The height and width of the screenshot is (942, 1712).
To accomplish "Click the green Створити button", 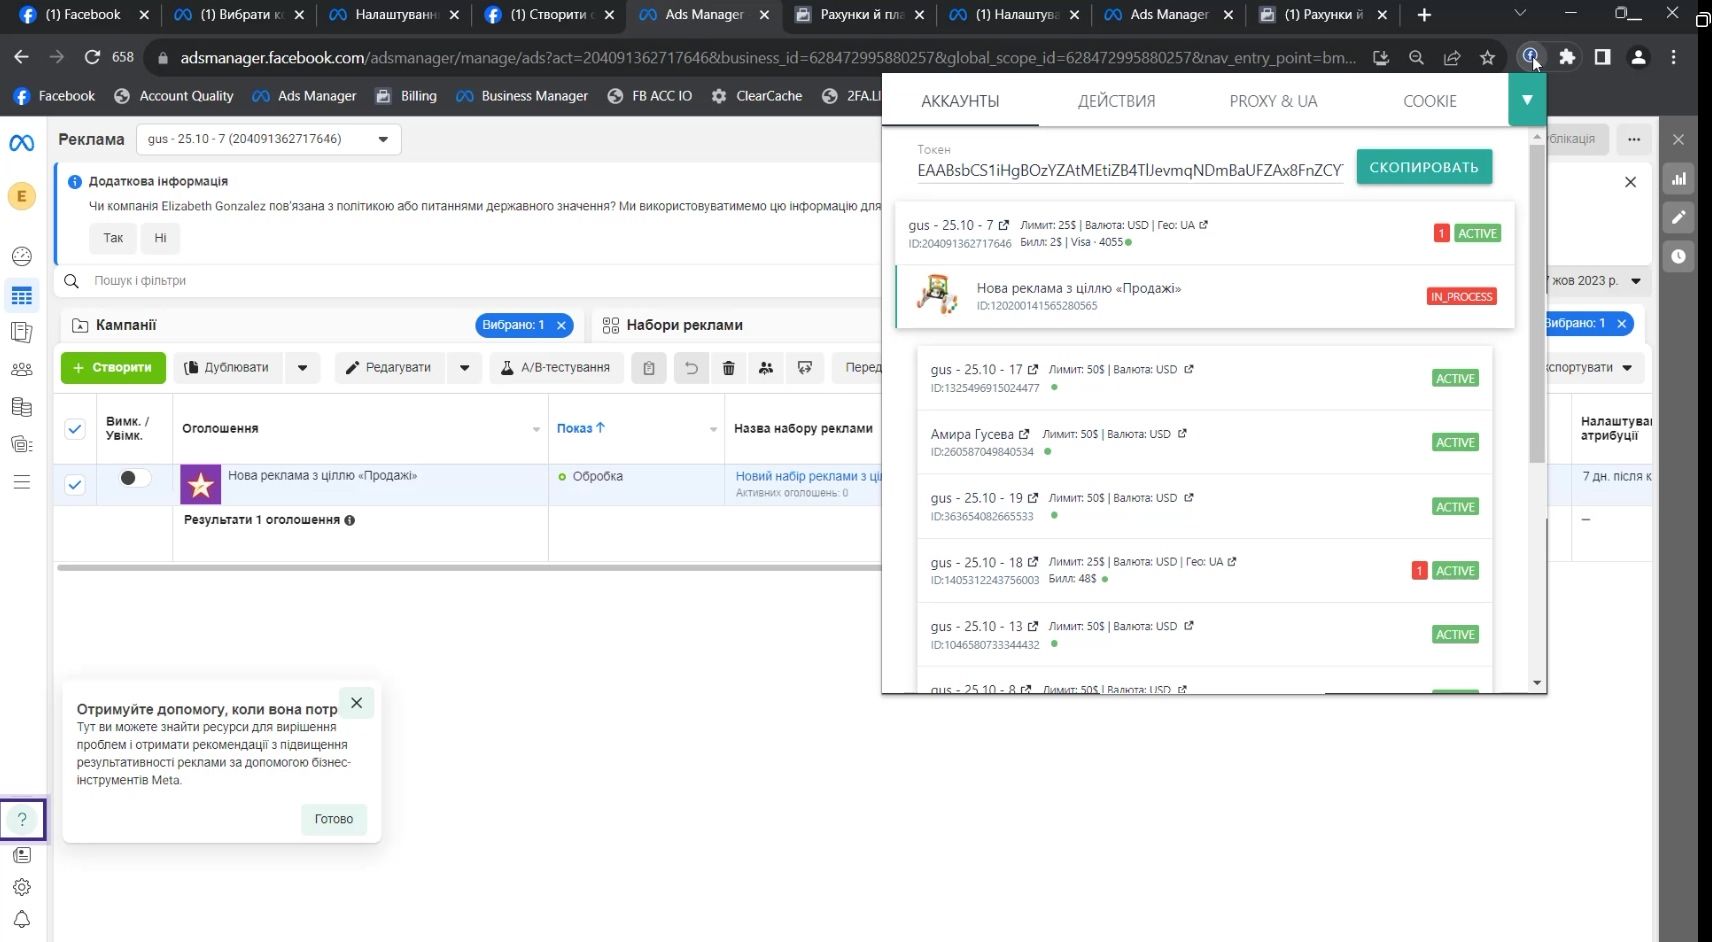I will [113, 368].
